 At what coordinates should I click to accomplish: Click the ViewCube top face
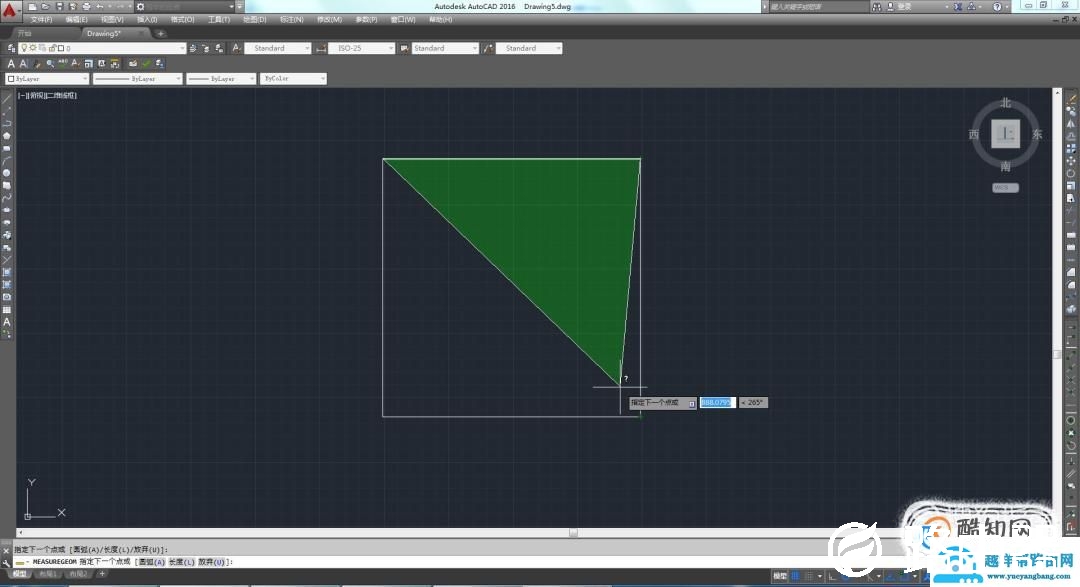pos(1006,133)
